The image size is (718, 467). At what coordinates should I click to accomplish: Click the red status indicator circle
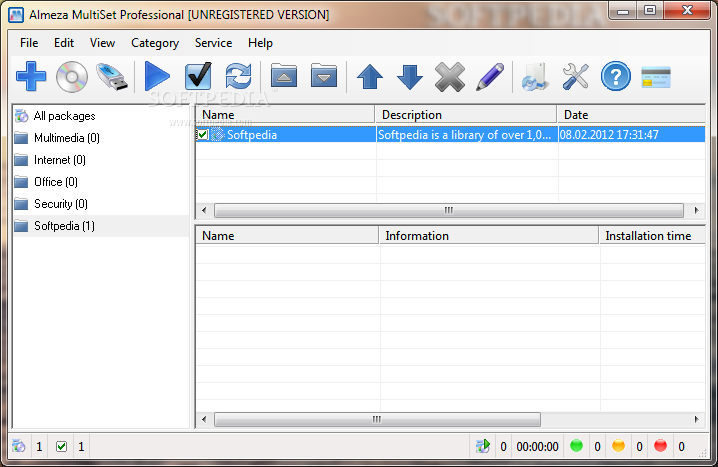[x=660, y=445]
